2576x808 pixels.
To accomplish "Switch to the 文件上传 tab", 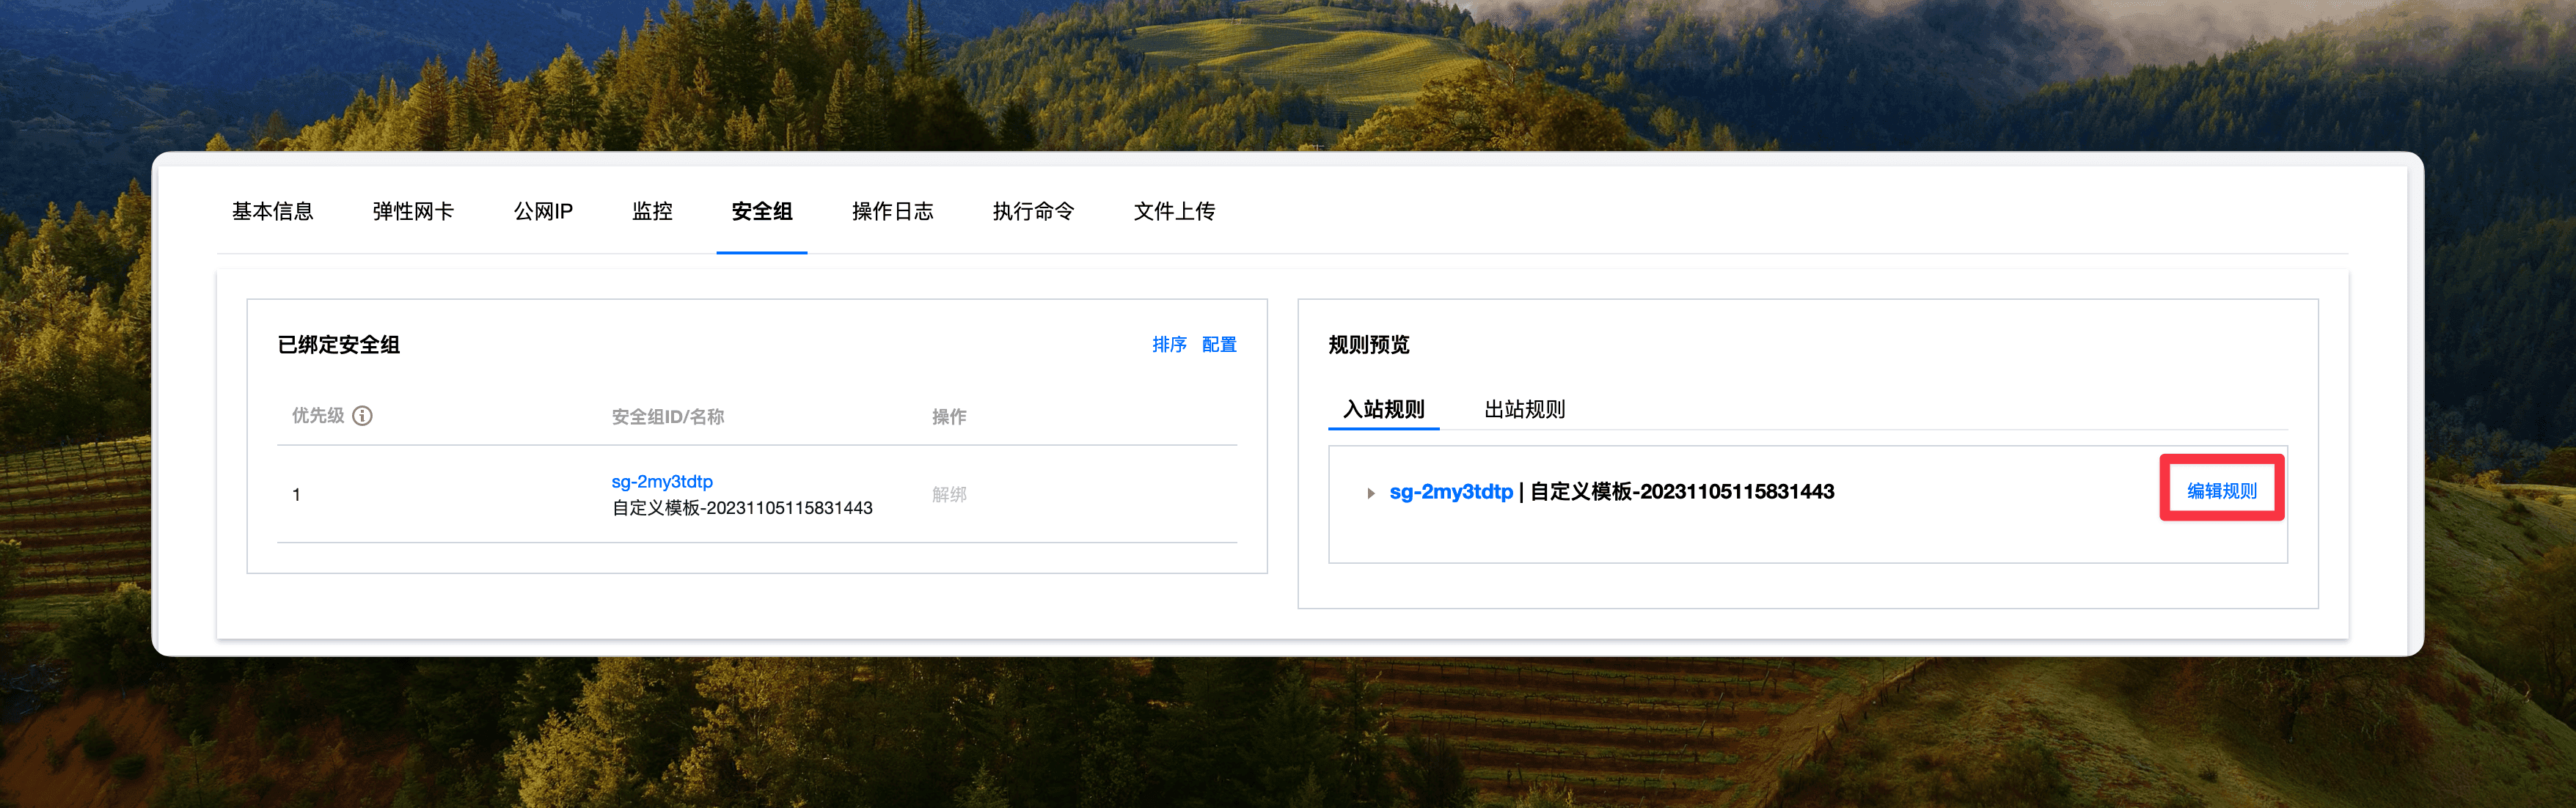I will [1174, 211].
